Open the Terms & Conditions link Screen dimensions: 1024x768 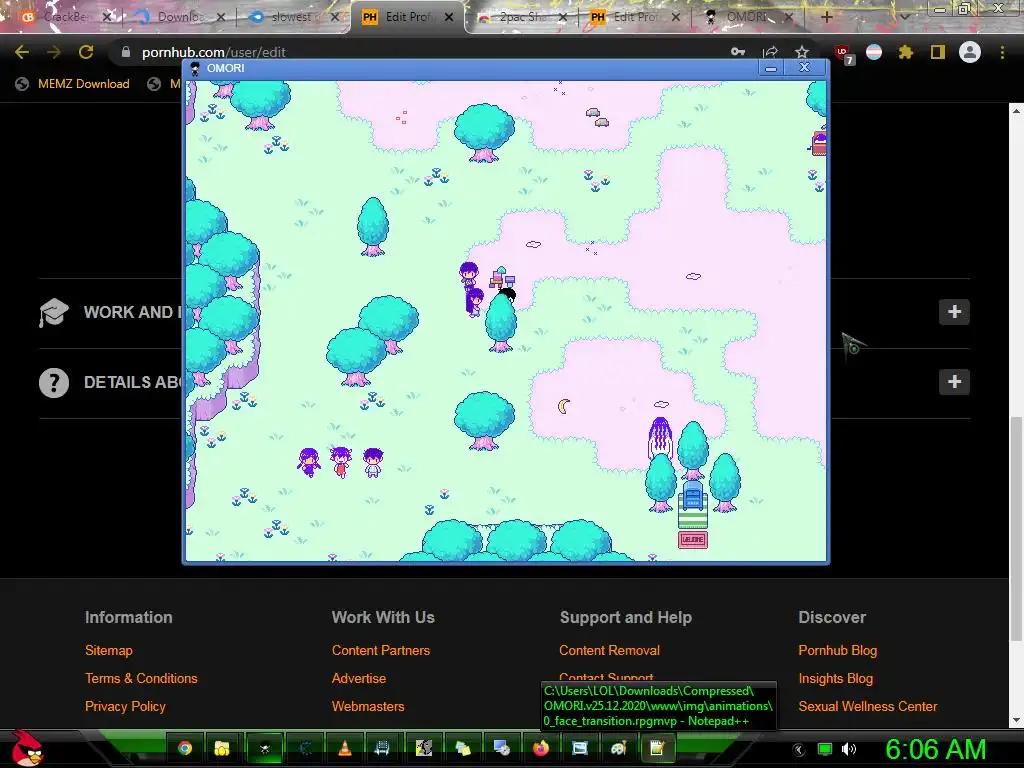point(141,679)
